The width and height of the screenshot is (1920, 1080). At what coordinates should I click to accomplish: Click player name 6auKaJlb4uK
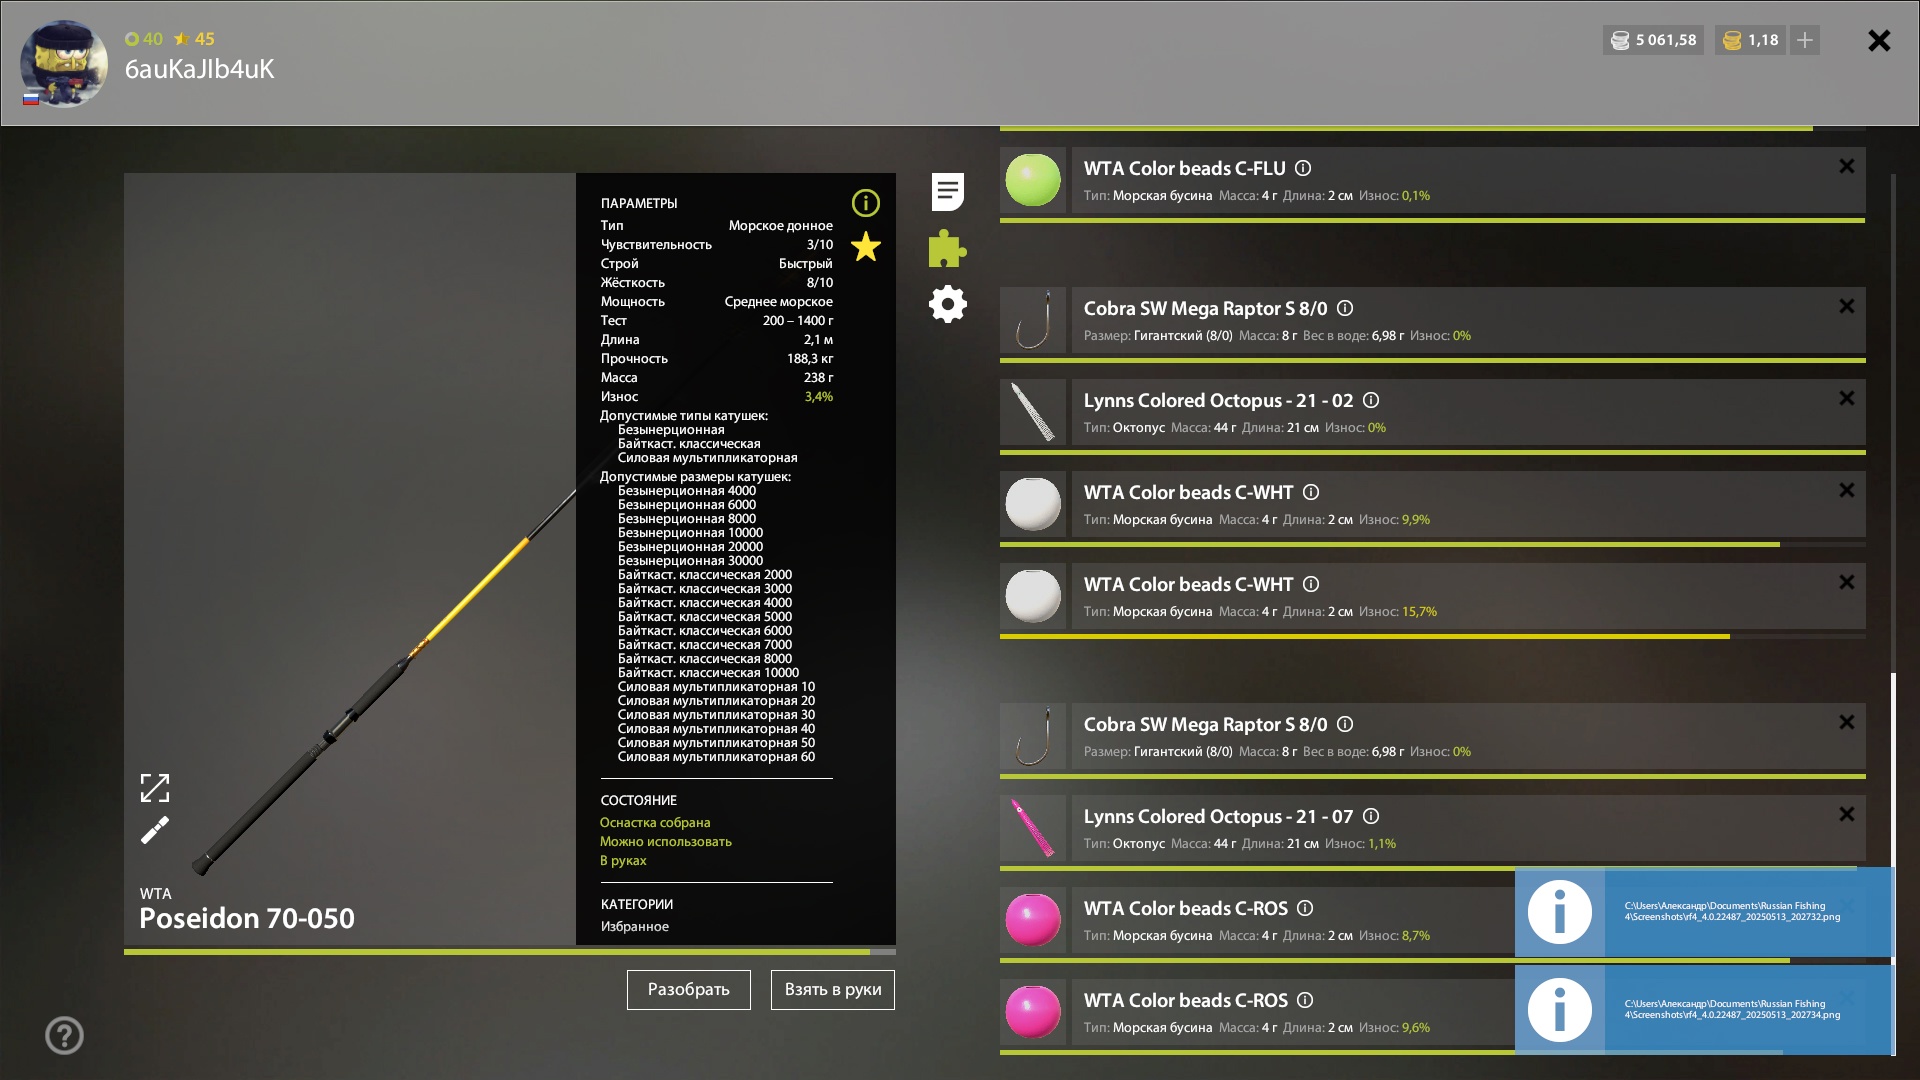(199, 69)
